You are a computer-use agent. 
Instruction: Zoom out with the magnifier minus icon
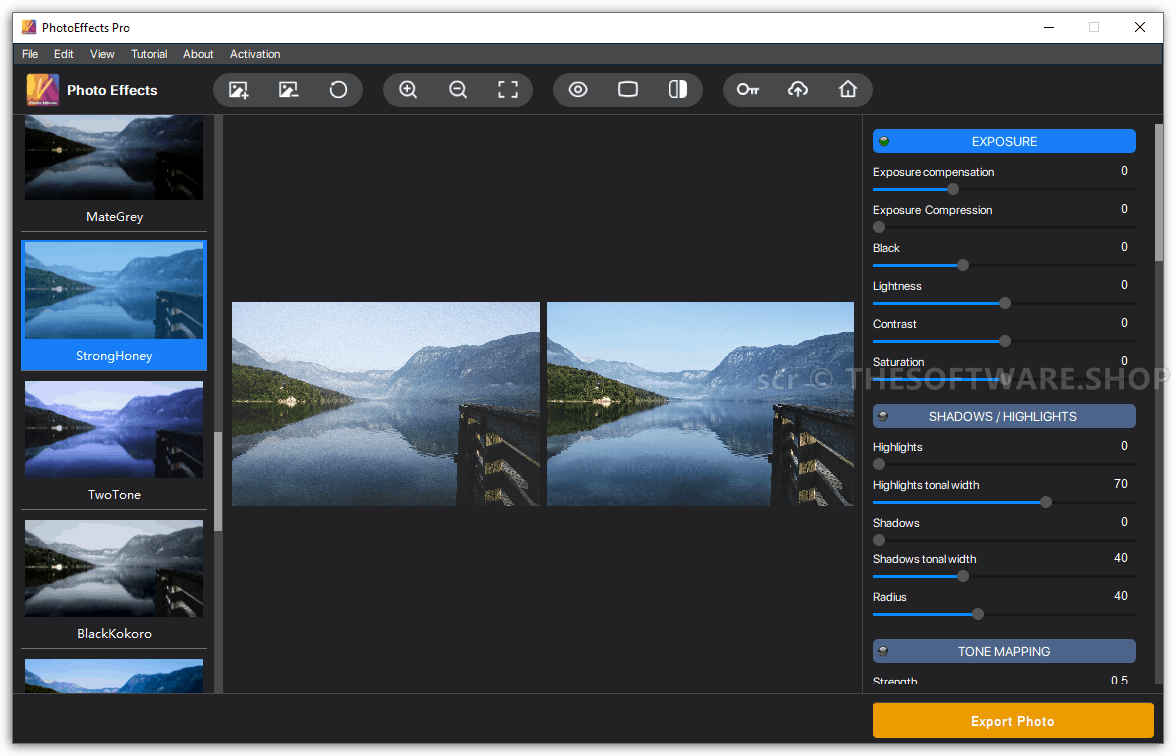458,90
